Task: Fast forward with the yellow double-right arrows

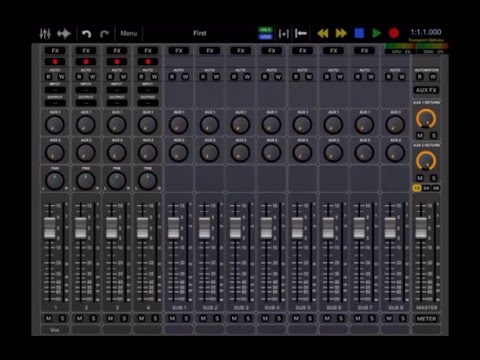Action: point(341,33)
